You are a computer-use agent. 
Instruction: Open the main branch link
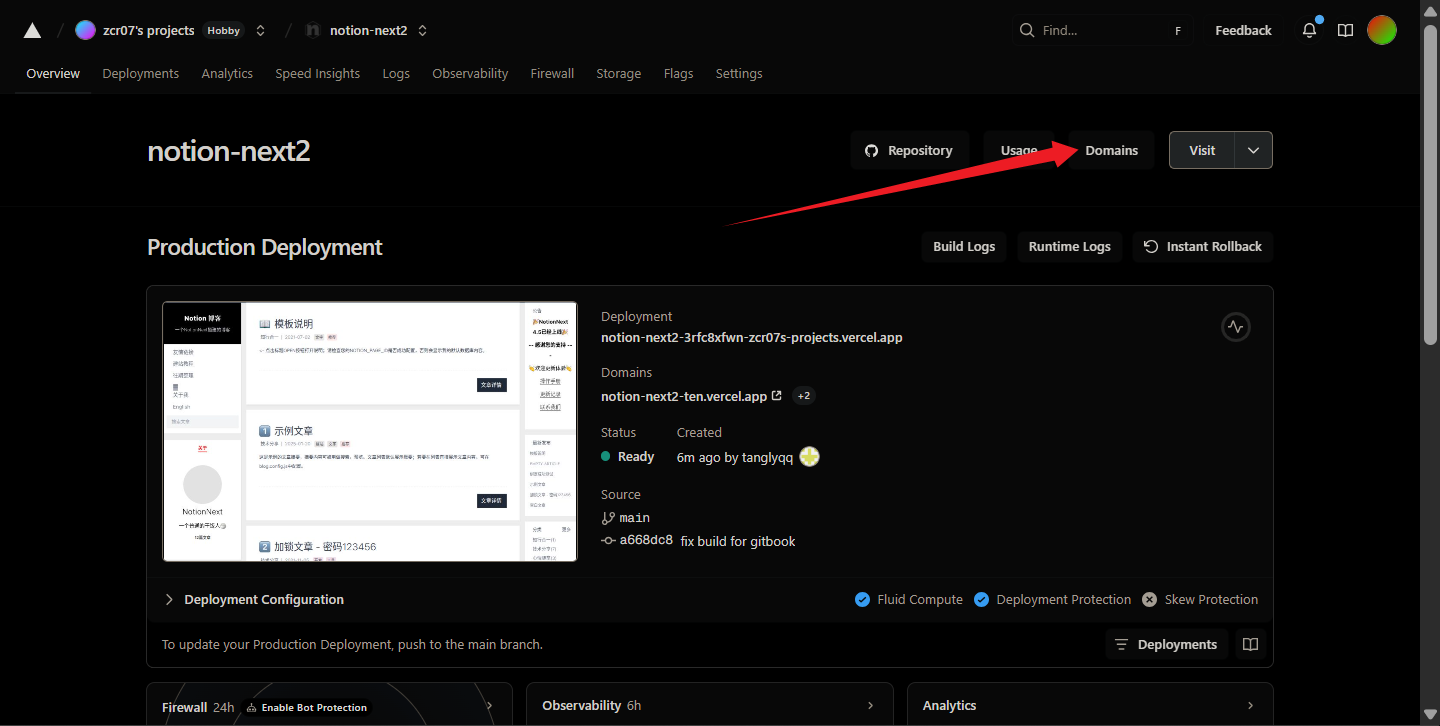[x=635, y=518]
